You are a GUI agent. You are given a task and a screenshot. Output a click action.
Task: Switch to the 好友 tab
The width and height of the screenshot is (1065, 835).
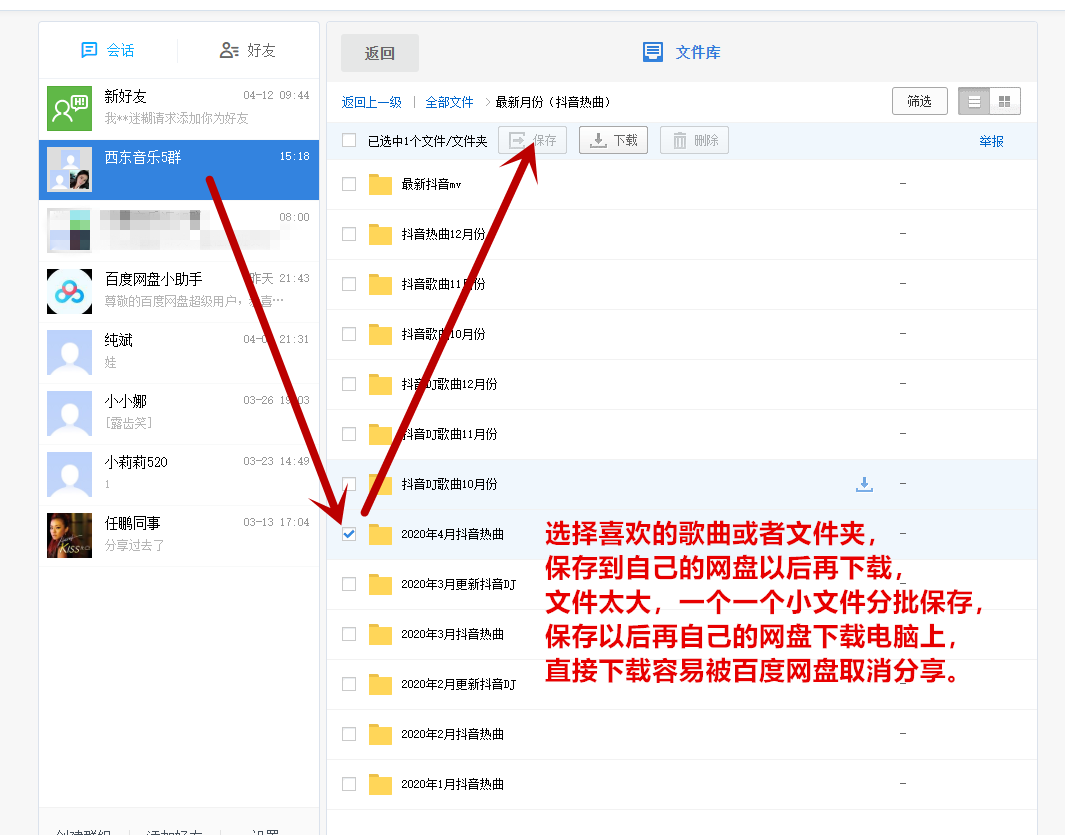tap(247, 50)
